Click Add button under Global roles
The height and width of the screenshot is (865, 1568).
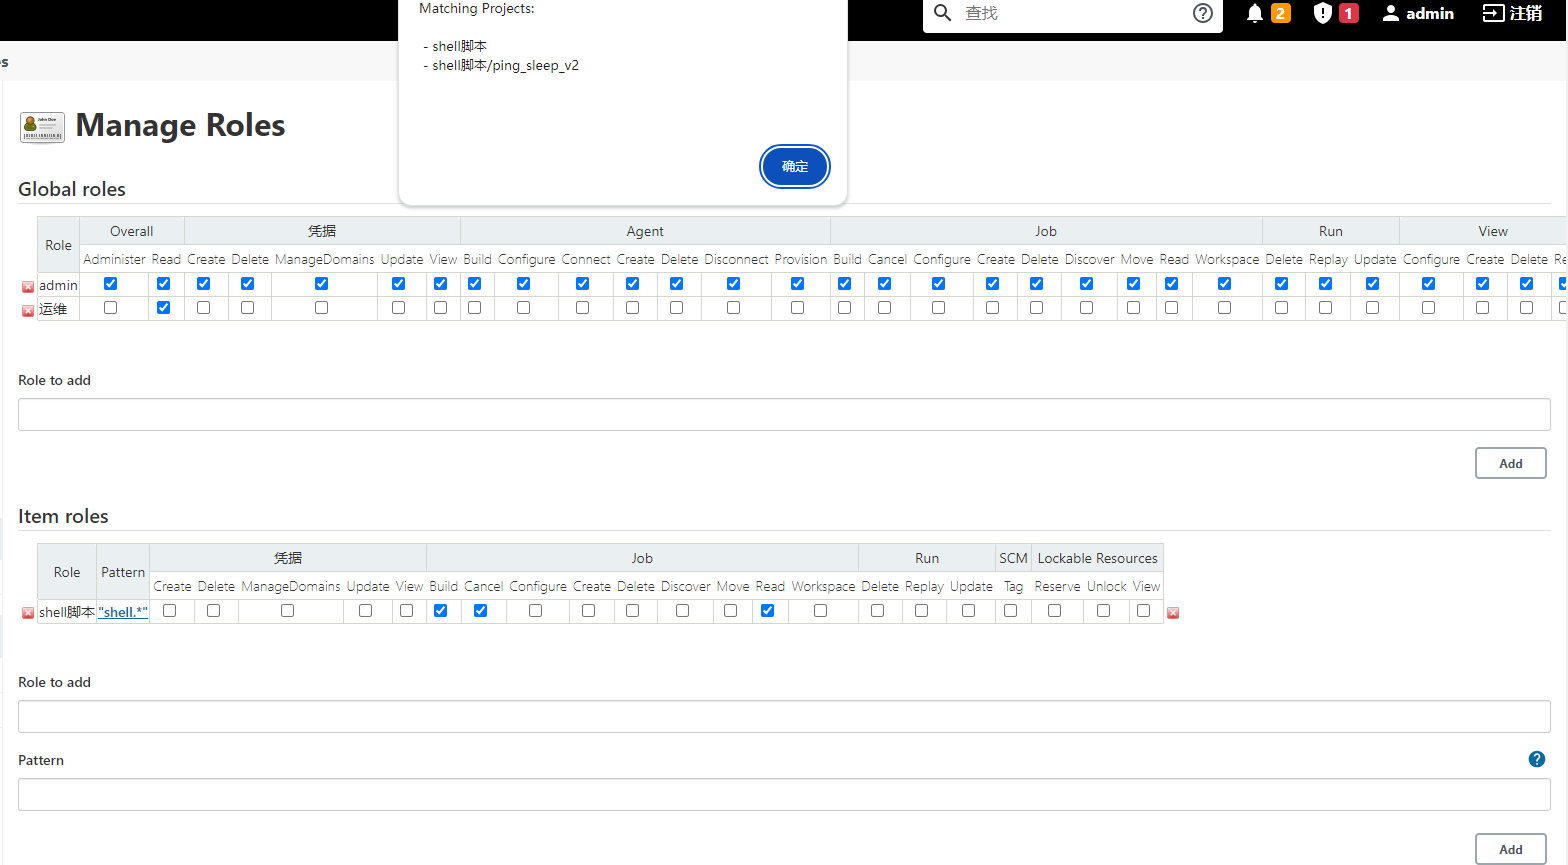[x=1510, y=463]
